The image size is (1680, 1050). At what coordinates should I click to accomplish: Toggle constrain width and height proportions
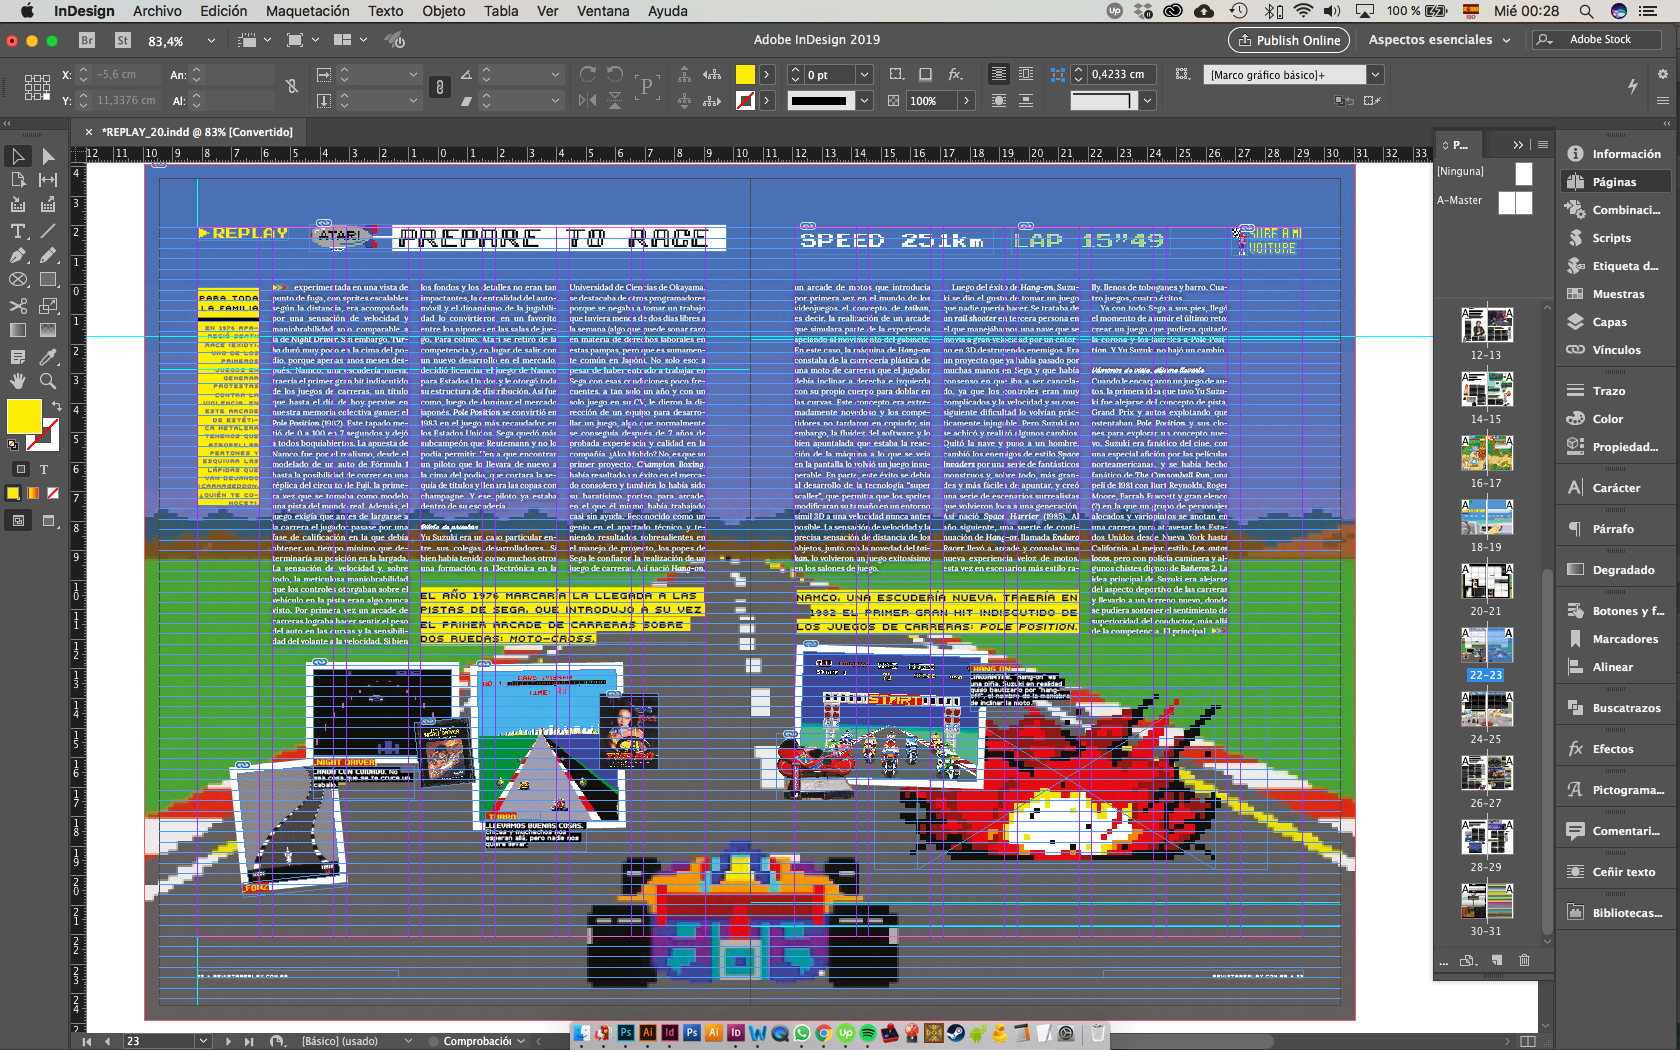291,87
